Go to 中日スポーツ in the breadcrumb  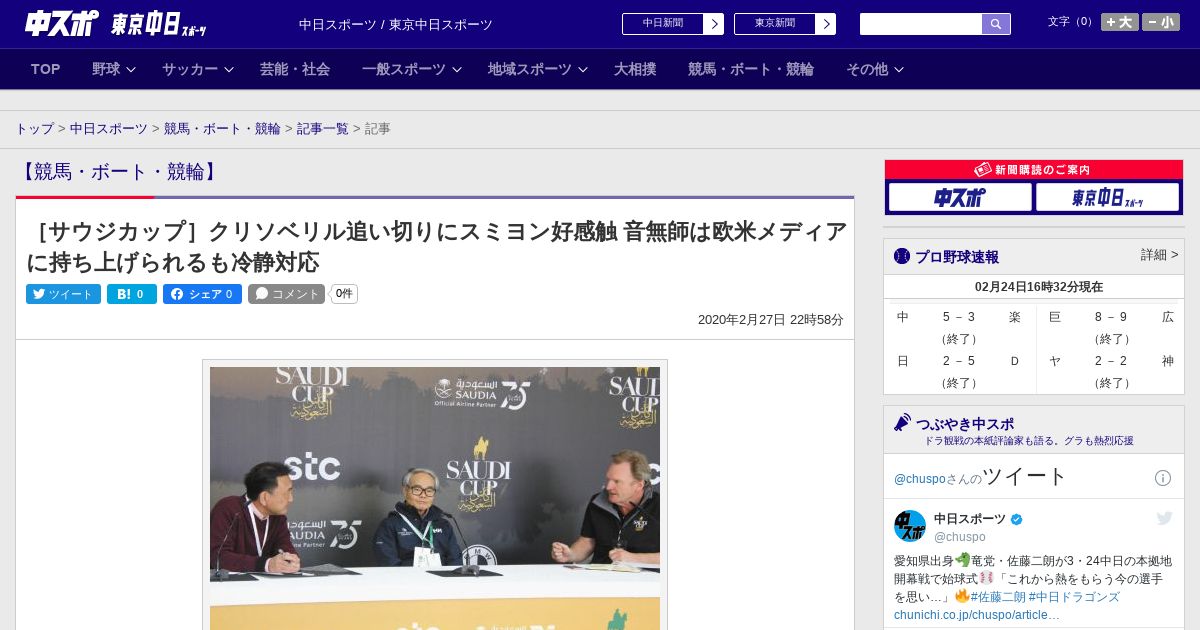[x=109, y=129]
